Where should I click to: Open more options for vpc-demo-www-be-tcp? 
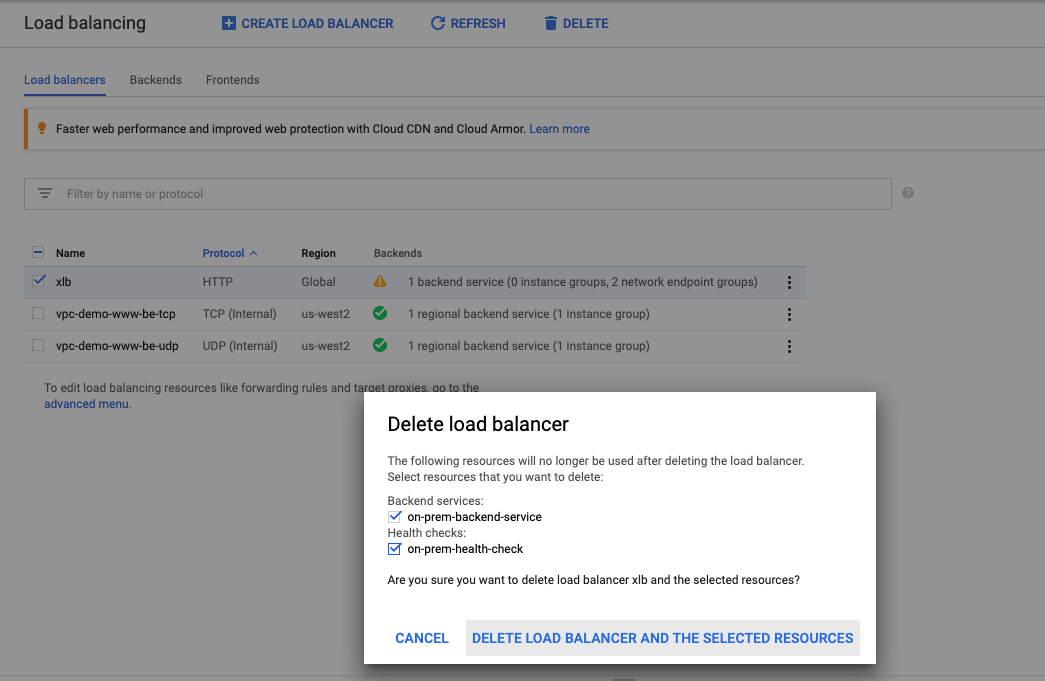789,315
